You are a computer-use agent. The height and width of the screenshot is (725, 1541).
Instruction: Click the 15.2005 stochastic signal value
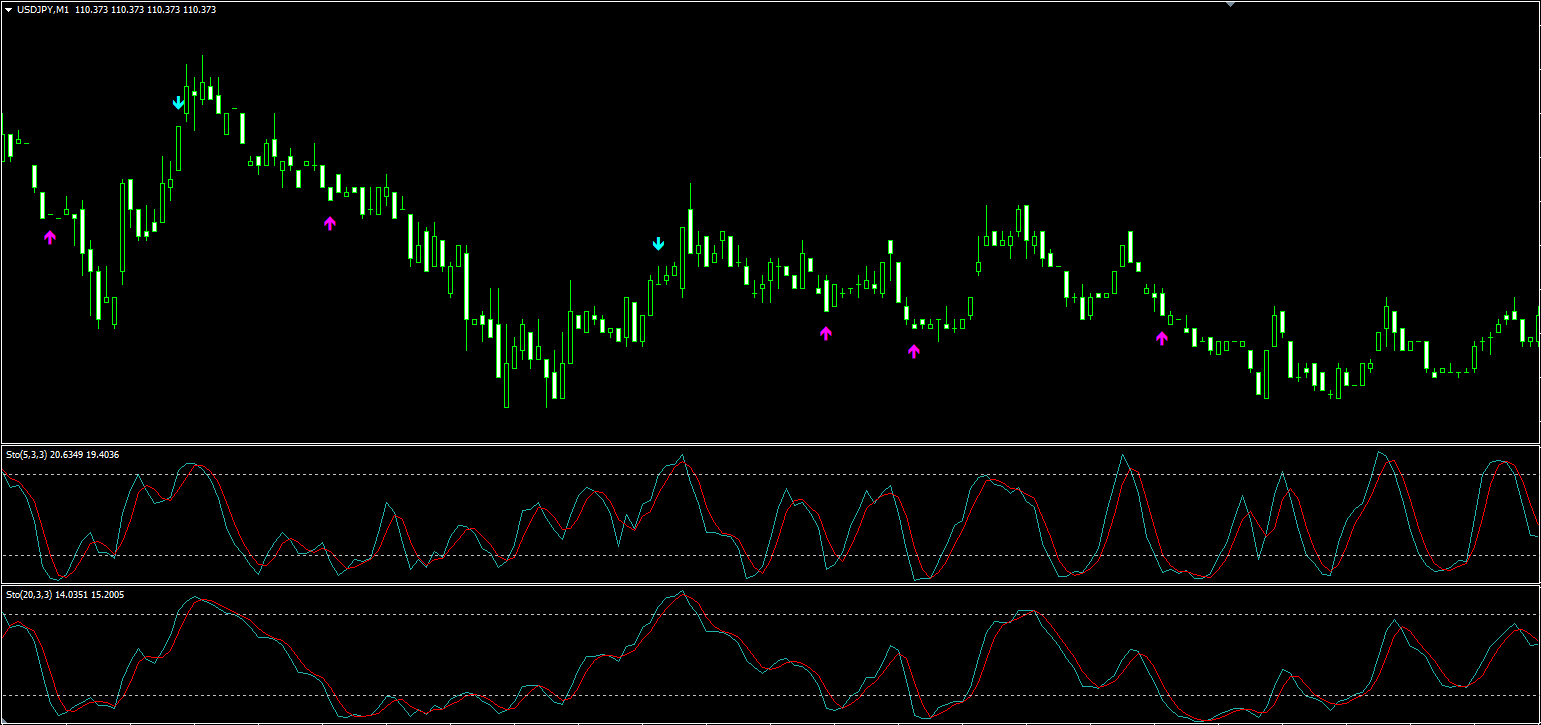pyautogui.click(x=108, y=595)
